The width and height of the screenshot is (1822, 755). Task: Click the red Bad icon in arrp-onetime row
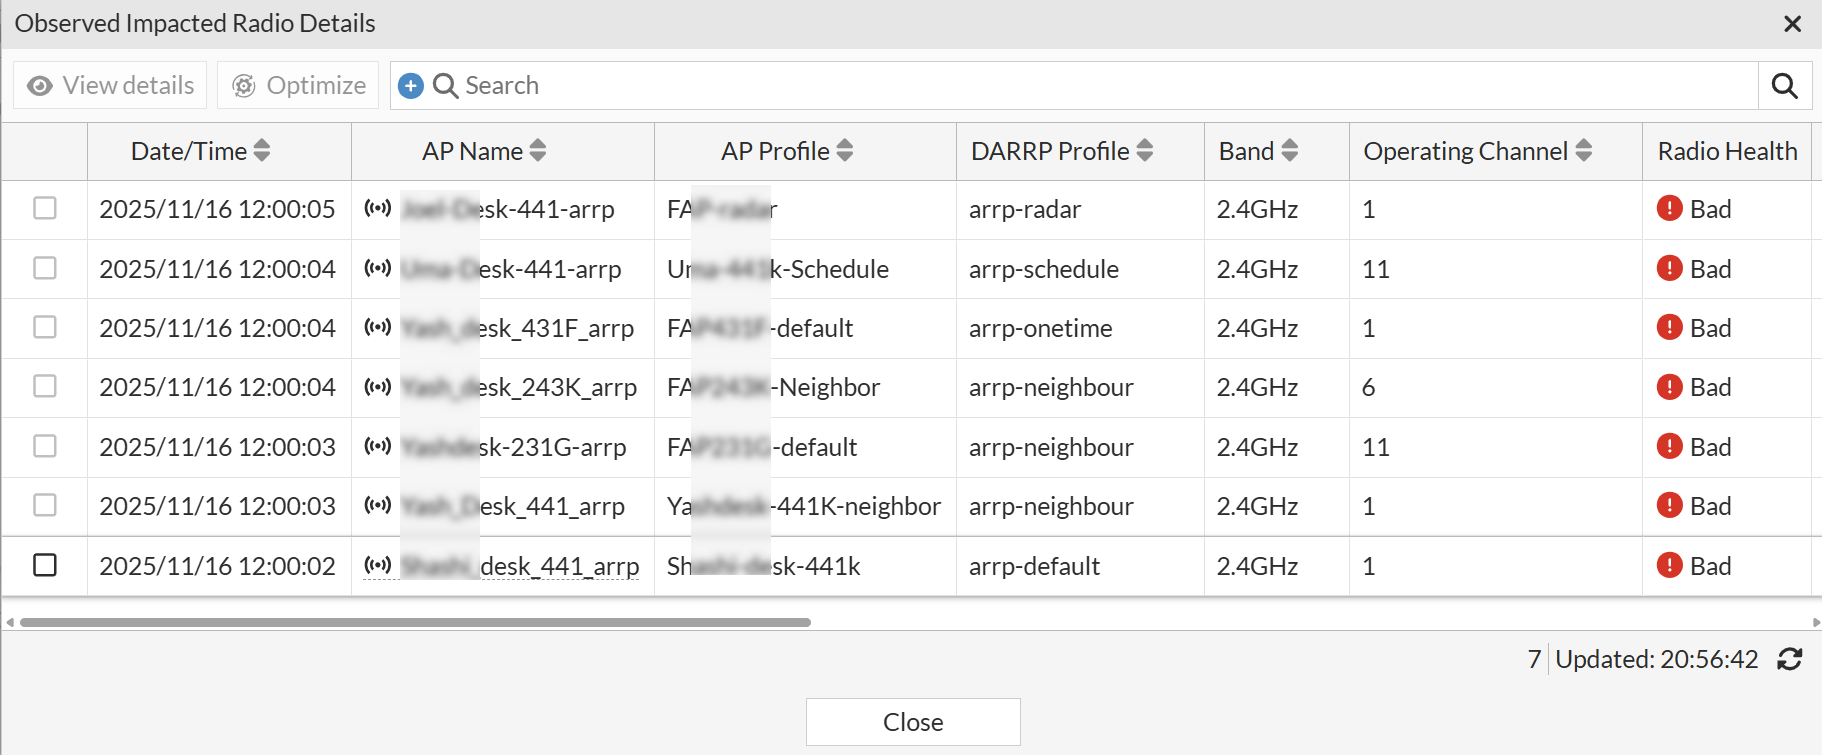tap(1669, 327)
